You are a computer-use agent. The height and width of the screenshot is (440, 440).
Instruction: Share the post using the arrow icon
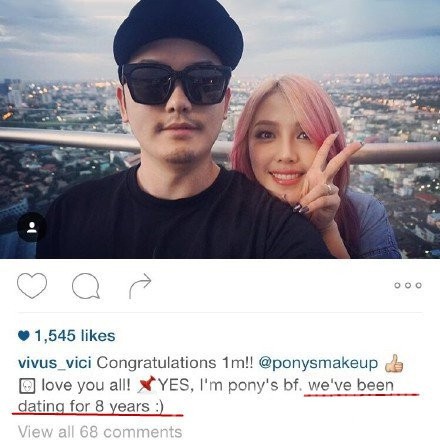pos(140,286)
